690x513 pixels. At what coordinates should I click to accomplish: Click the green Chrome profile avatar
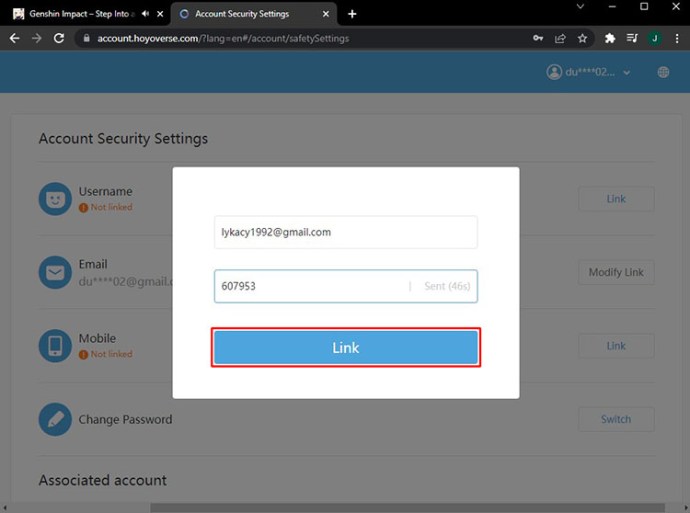654,38
